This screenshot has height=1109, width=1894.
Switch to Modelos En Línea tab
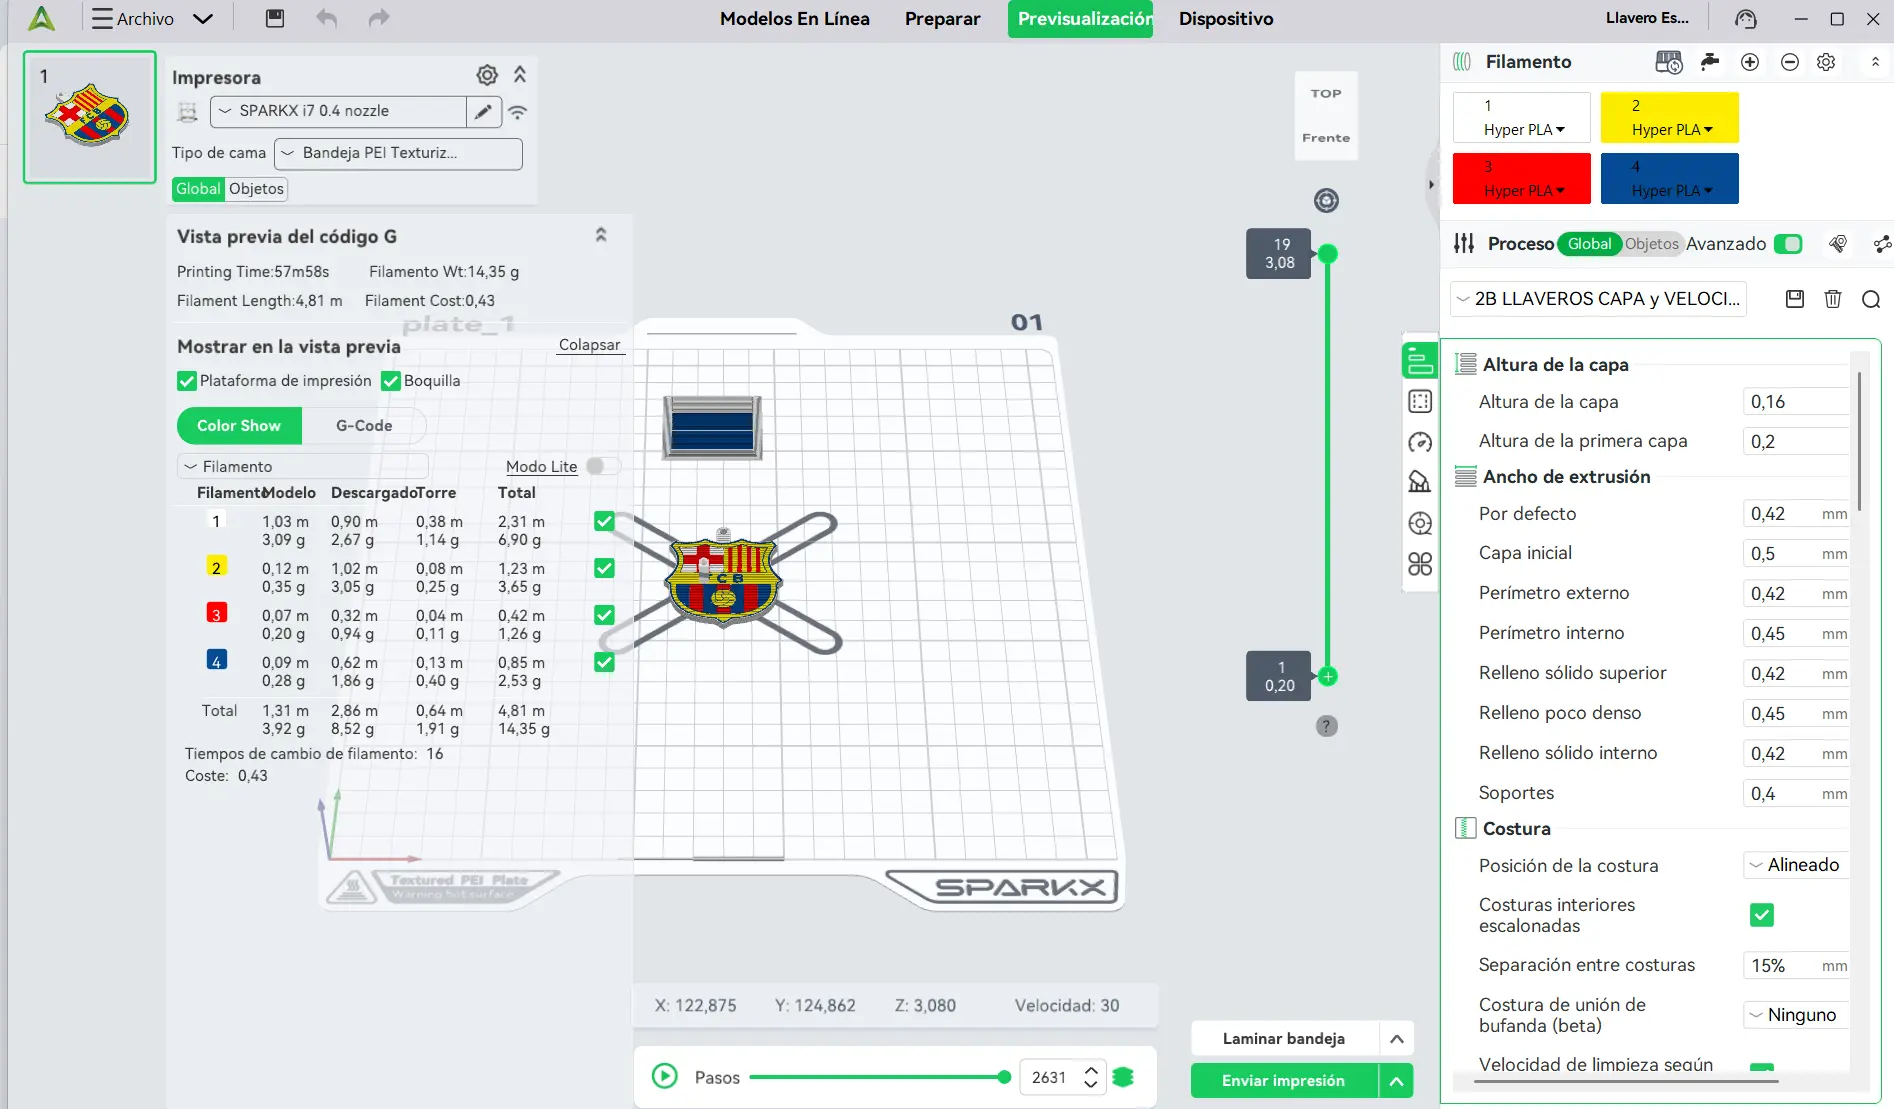click(x=795, y=19)
